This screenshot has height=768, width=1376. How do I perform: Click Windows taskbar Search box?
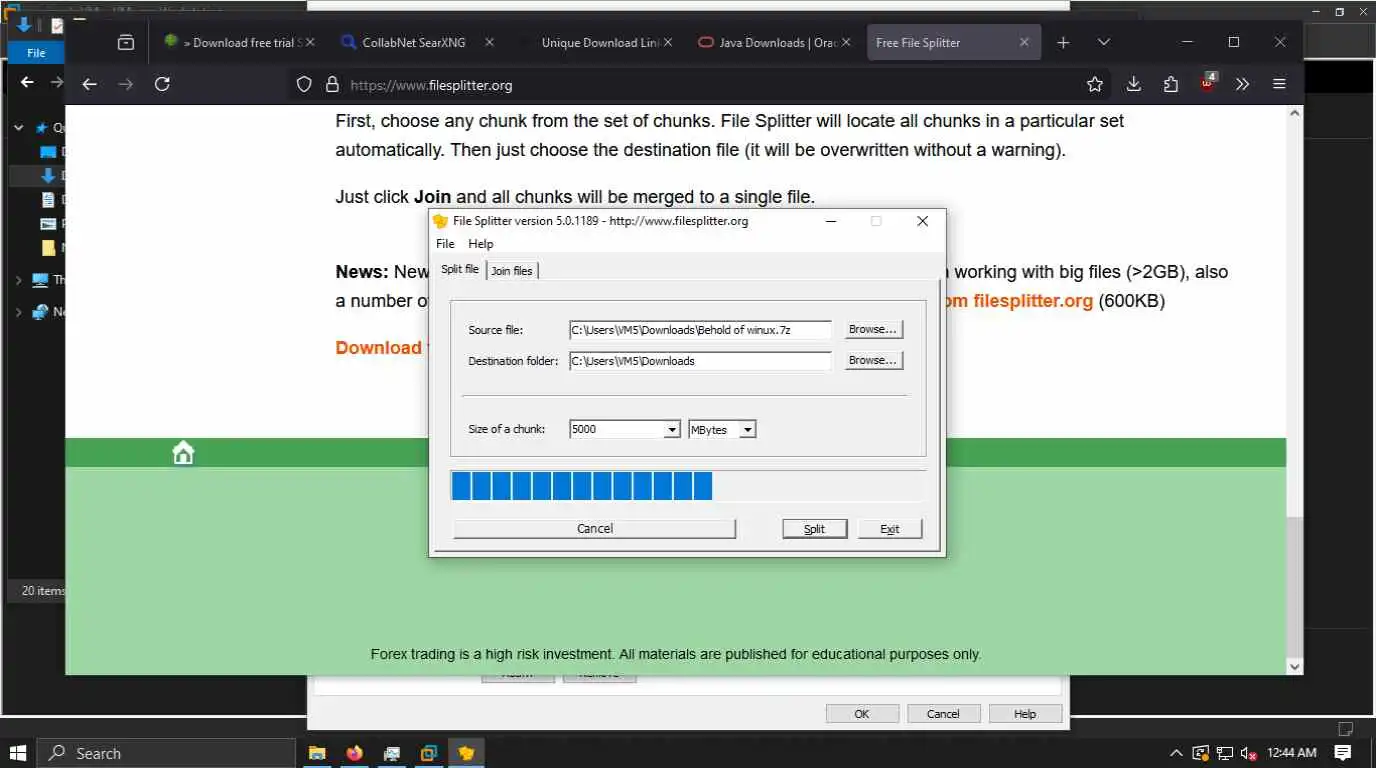pyautogui.click(x=166, y=753)
